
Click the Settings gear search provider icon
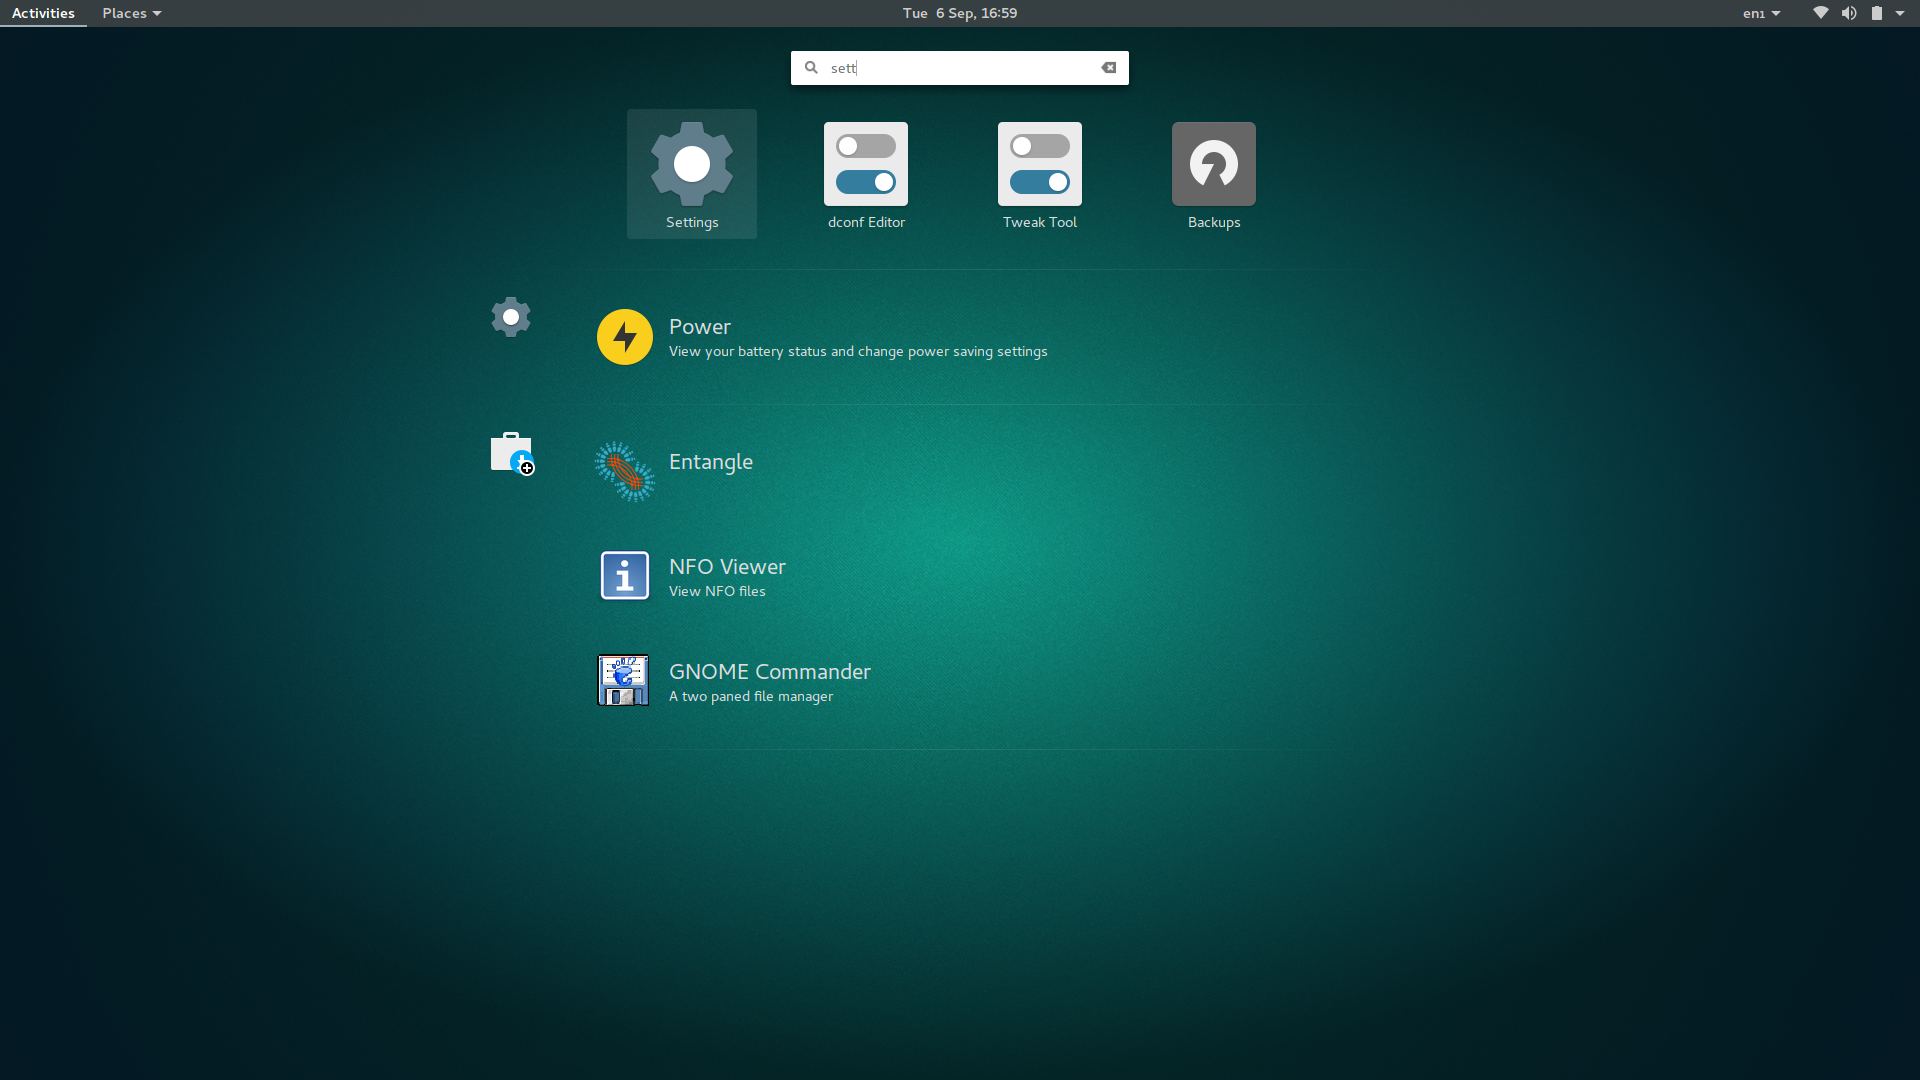coord(511,317)
